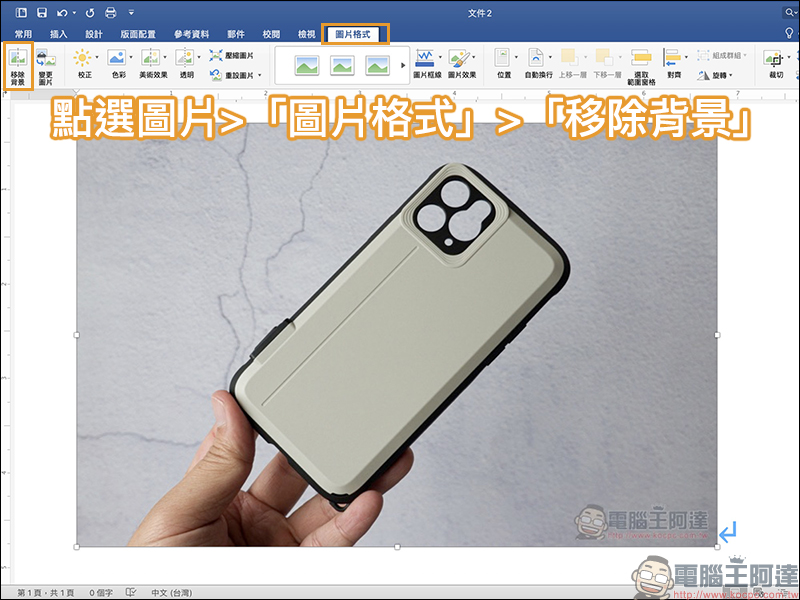Switch to the 校閱 tab
Image resolution: width=800 pixels, height=600 pixels.
[x=271, y=34]
